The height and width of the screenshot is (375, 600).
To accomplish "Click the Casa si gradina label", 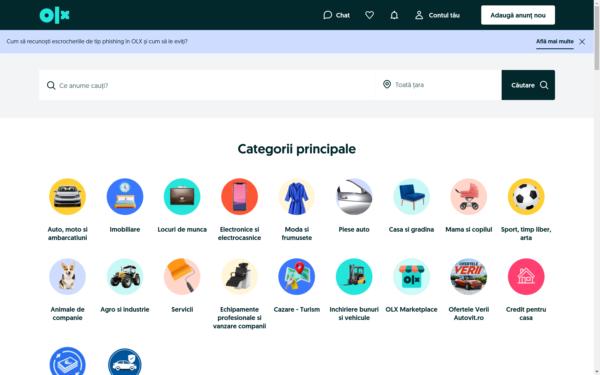I will click(x=411, y=230).
